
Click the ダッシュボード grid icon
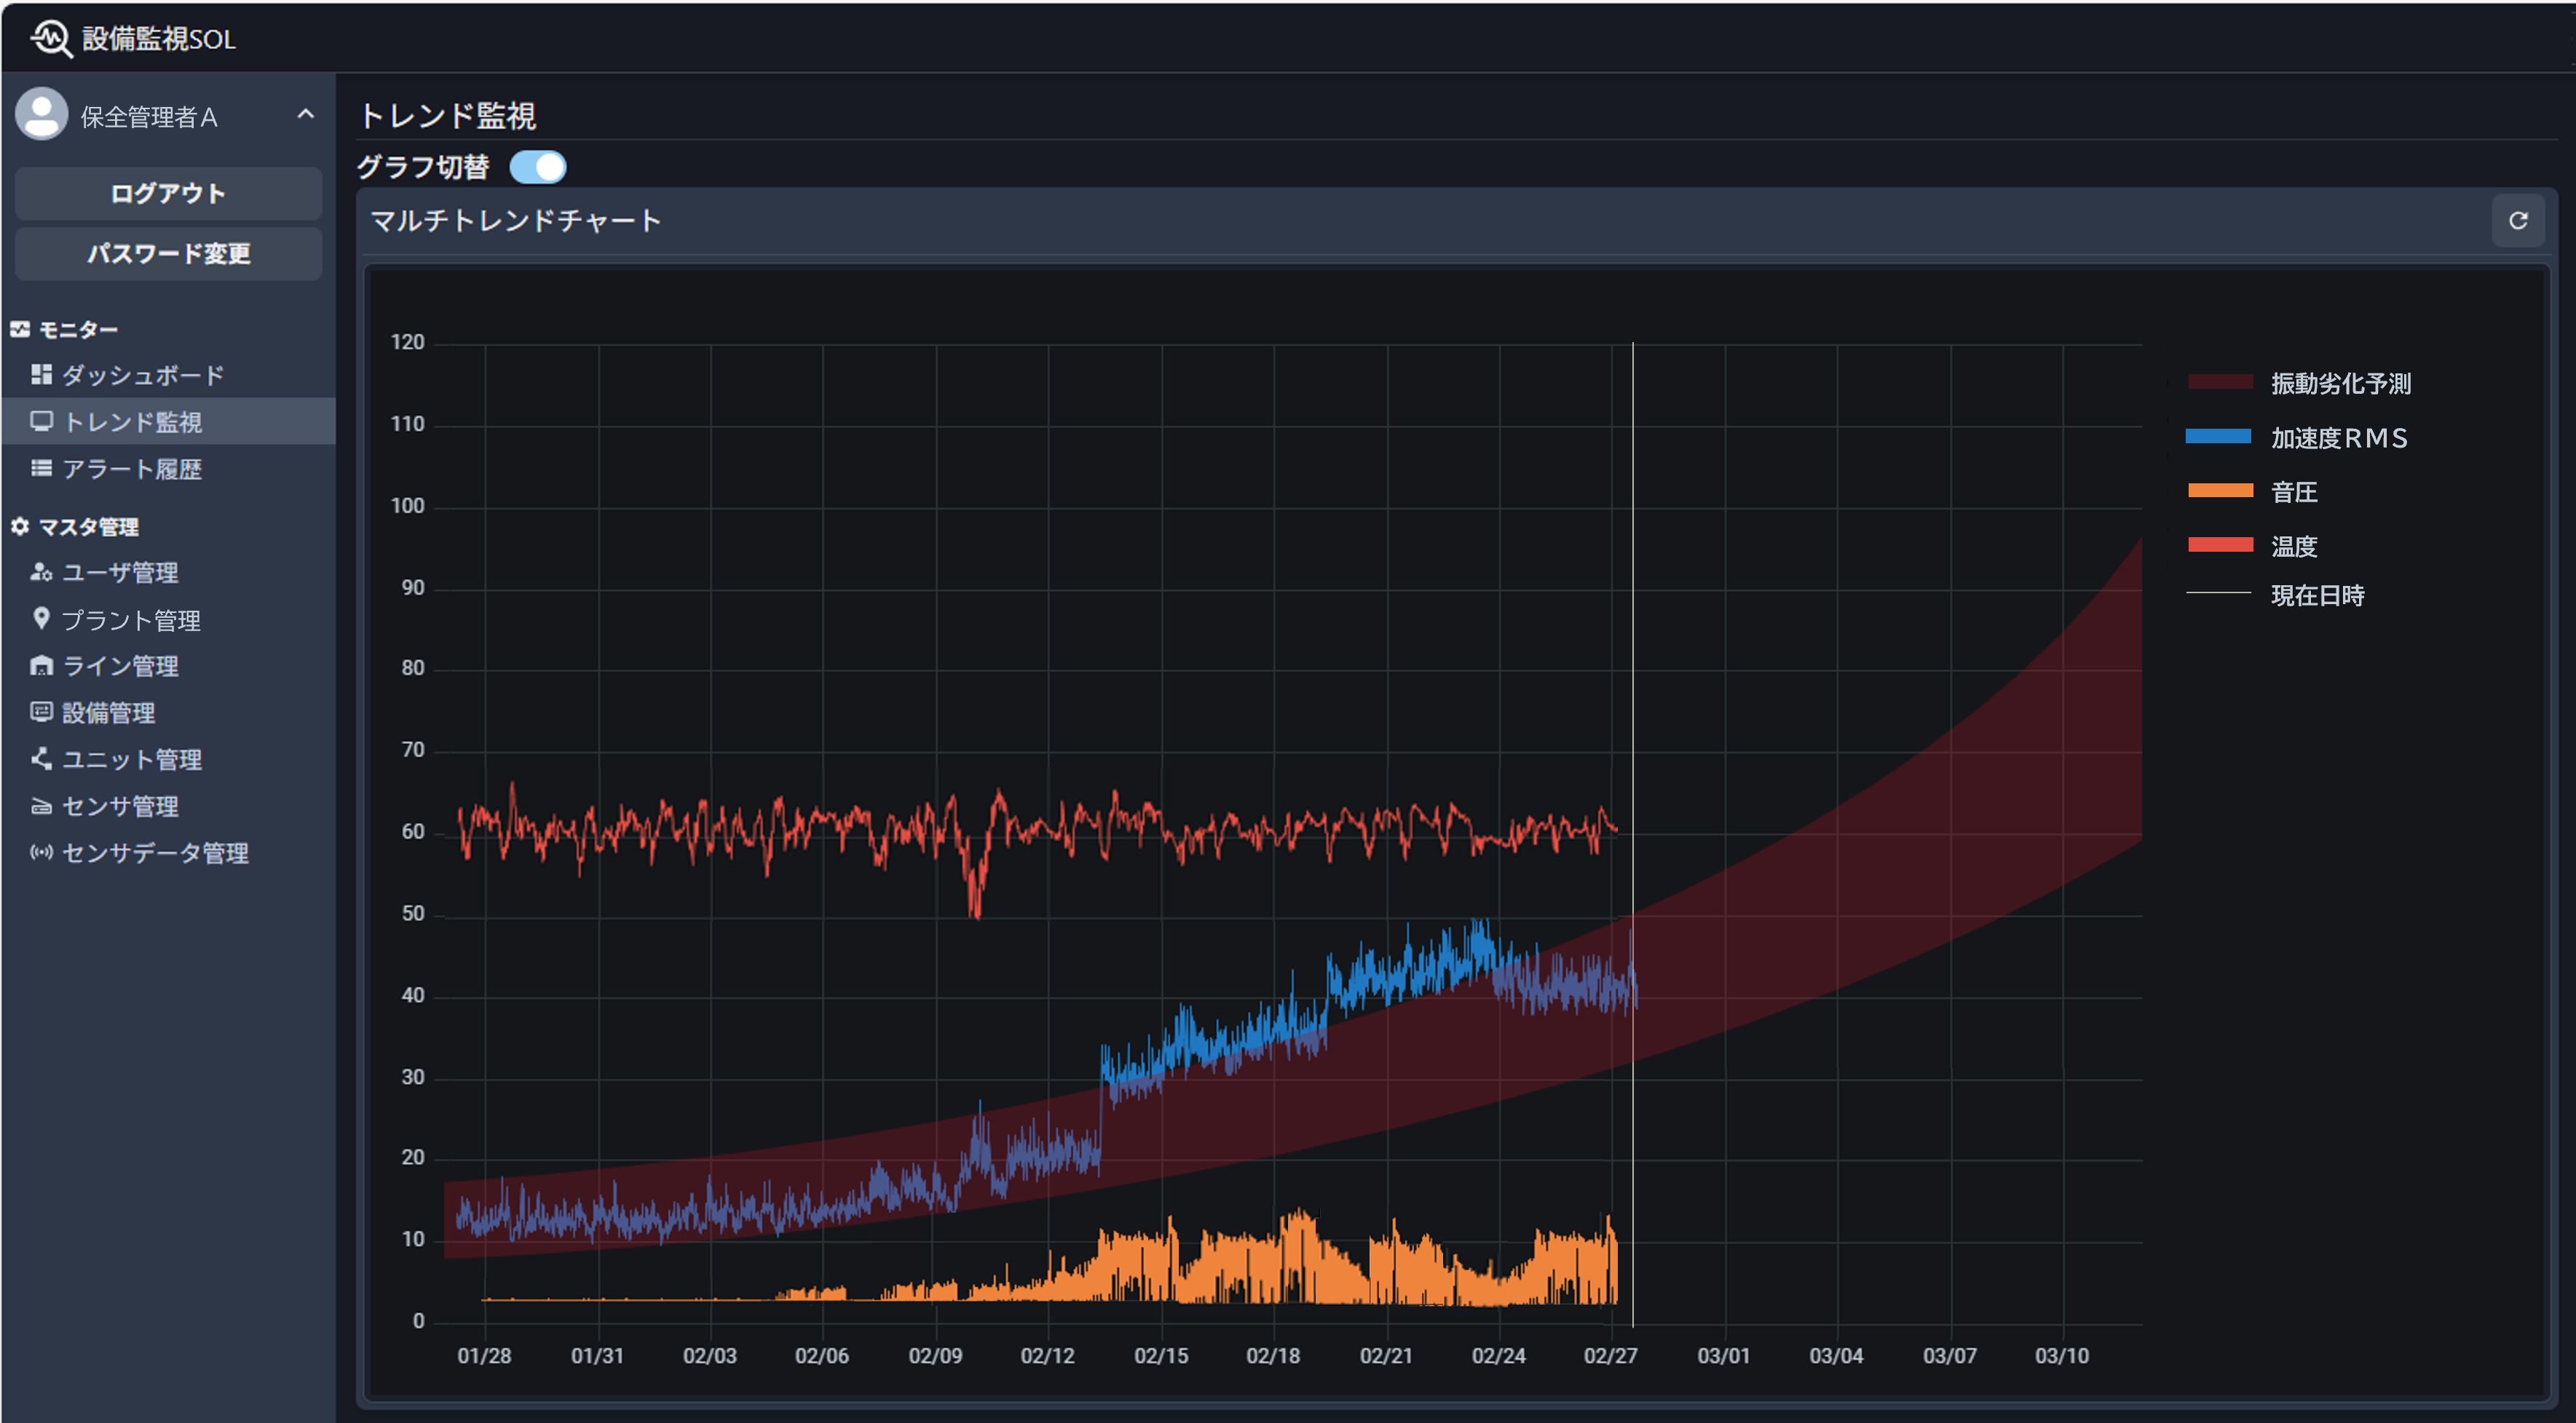(41, 375)
